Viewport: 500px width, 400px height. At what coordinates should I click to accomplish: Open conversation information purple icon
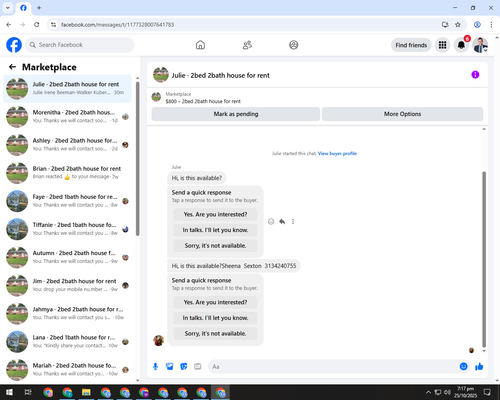(x=475, y=75)
